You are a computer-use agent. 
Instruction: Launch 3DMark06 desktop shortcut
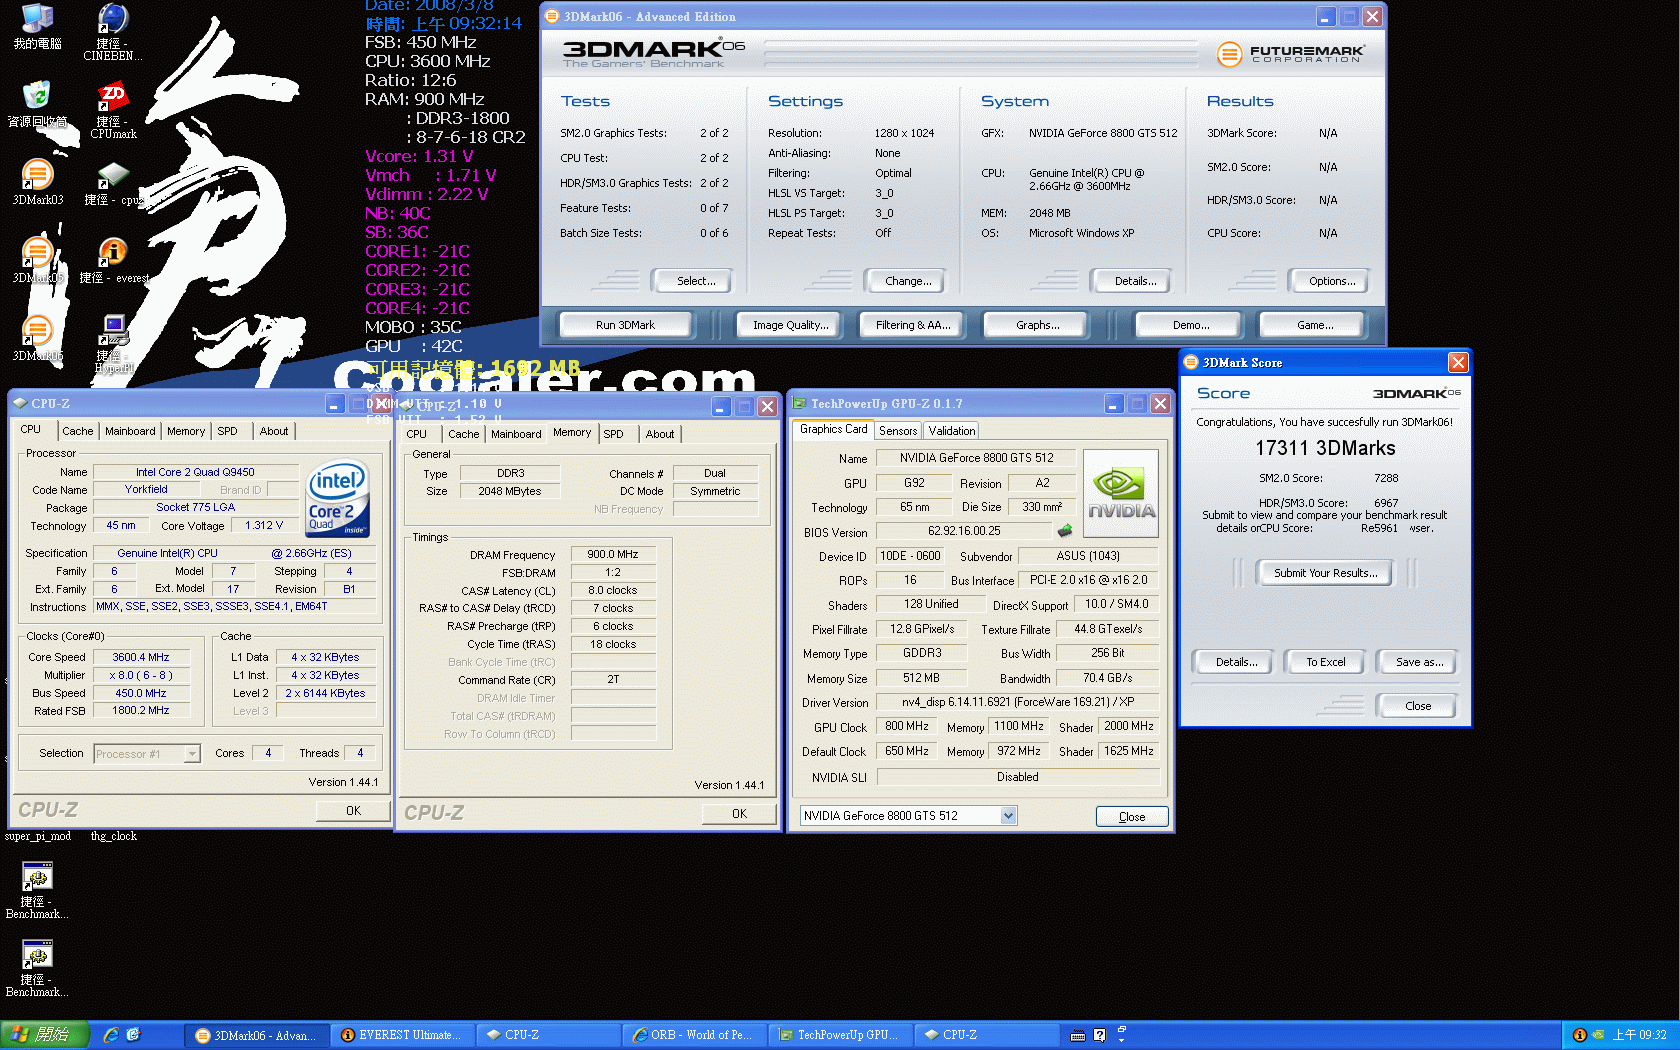[37, 338]
